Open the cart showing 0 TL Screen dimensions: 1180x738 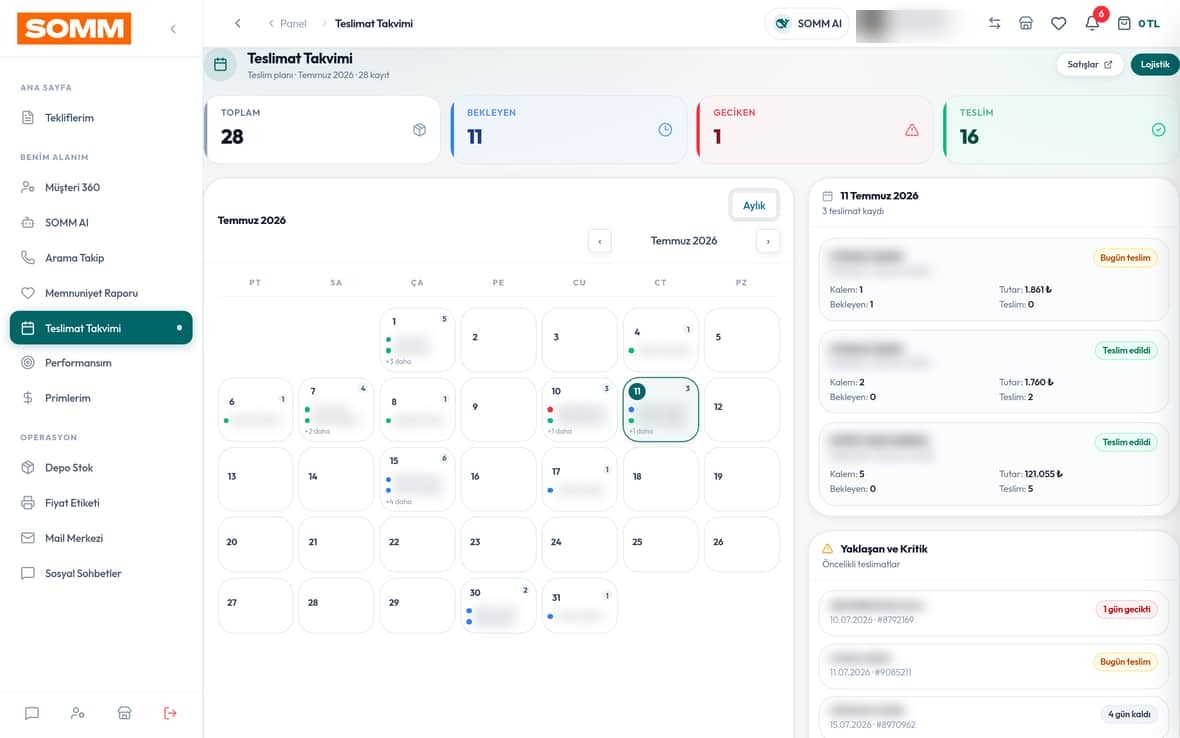click(1138, 23)
